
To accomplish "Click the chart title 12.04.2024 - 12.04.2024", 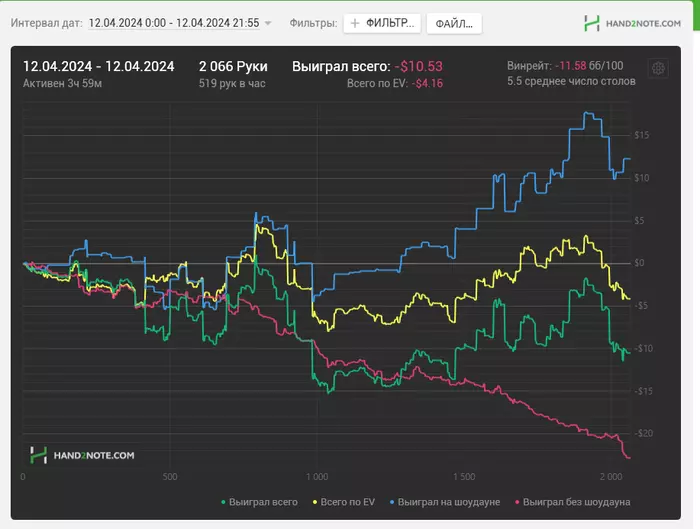I will coord(99,67).
